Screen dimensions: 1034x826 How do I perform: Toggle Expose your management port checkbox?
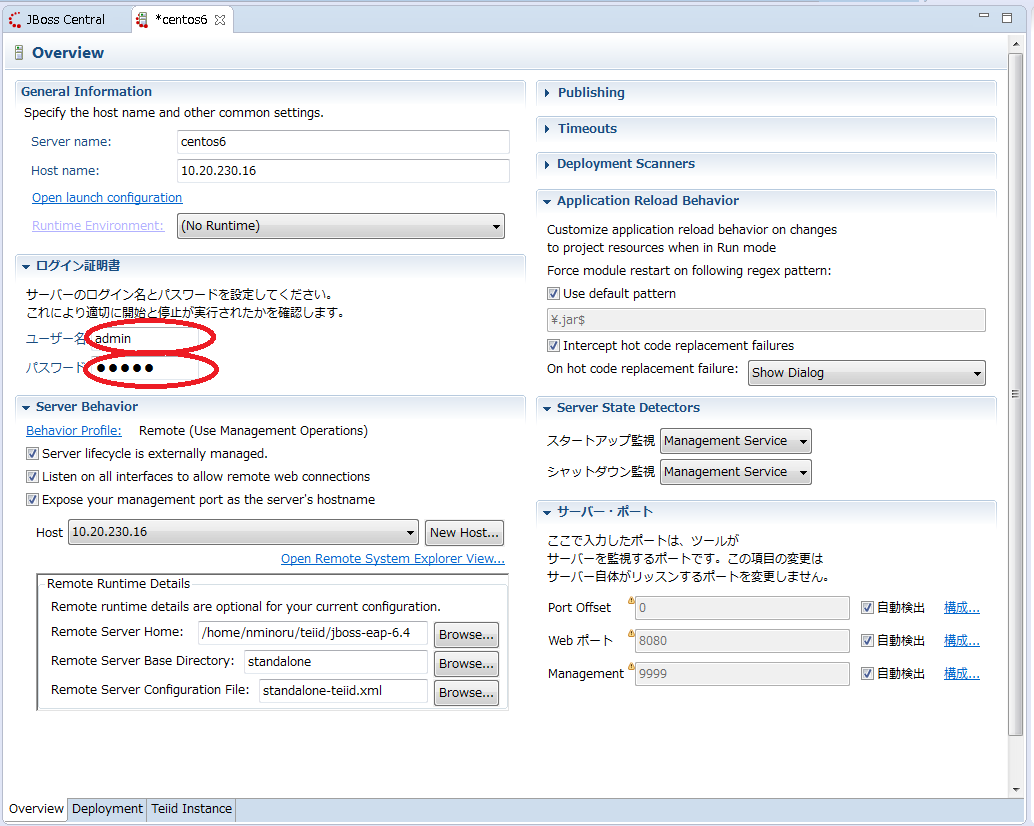tap(32, 500)
